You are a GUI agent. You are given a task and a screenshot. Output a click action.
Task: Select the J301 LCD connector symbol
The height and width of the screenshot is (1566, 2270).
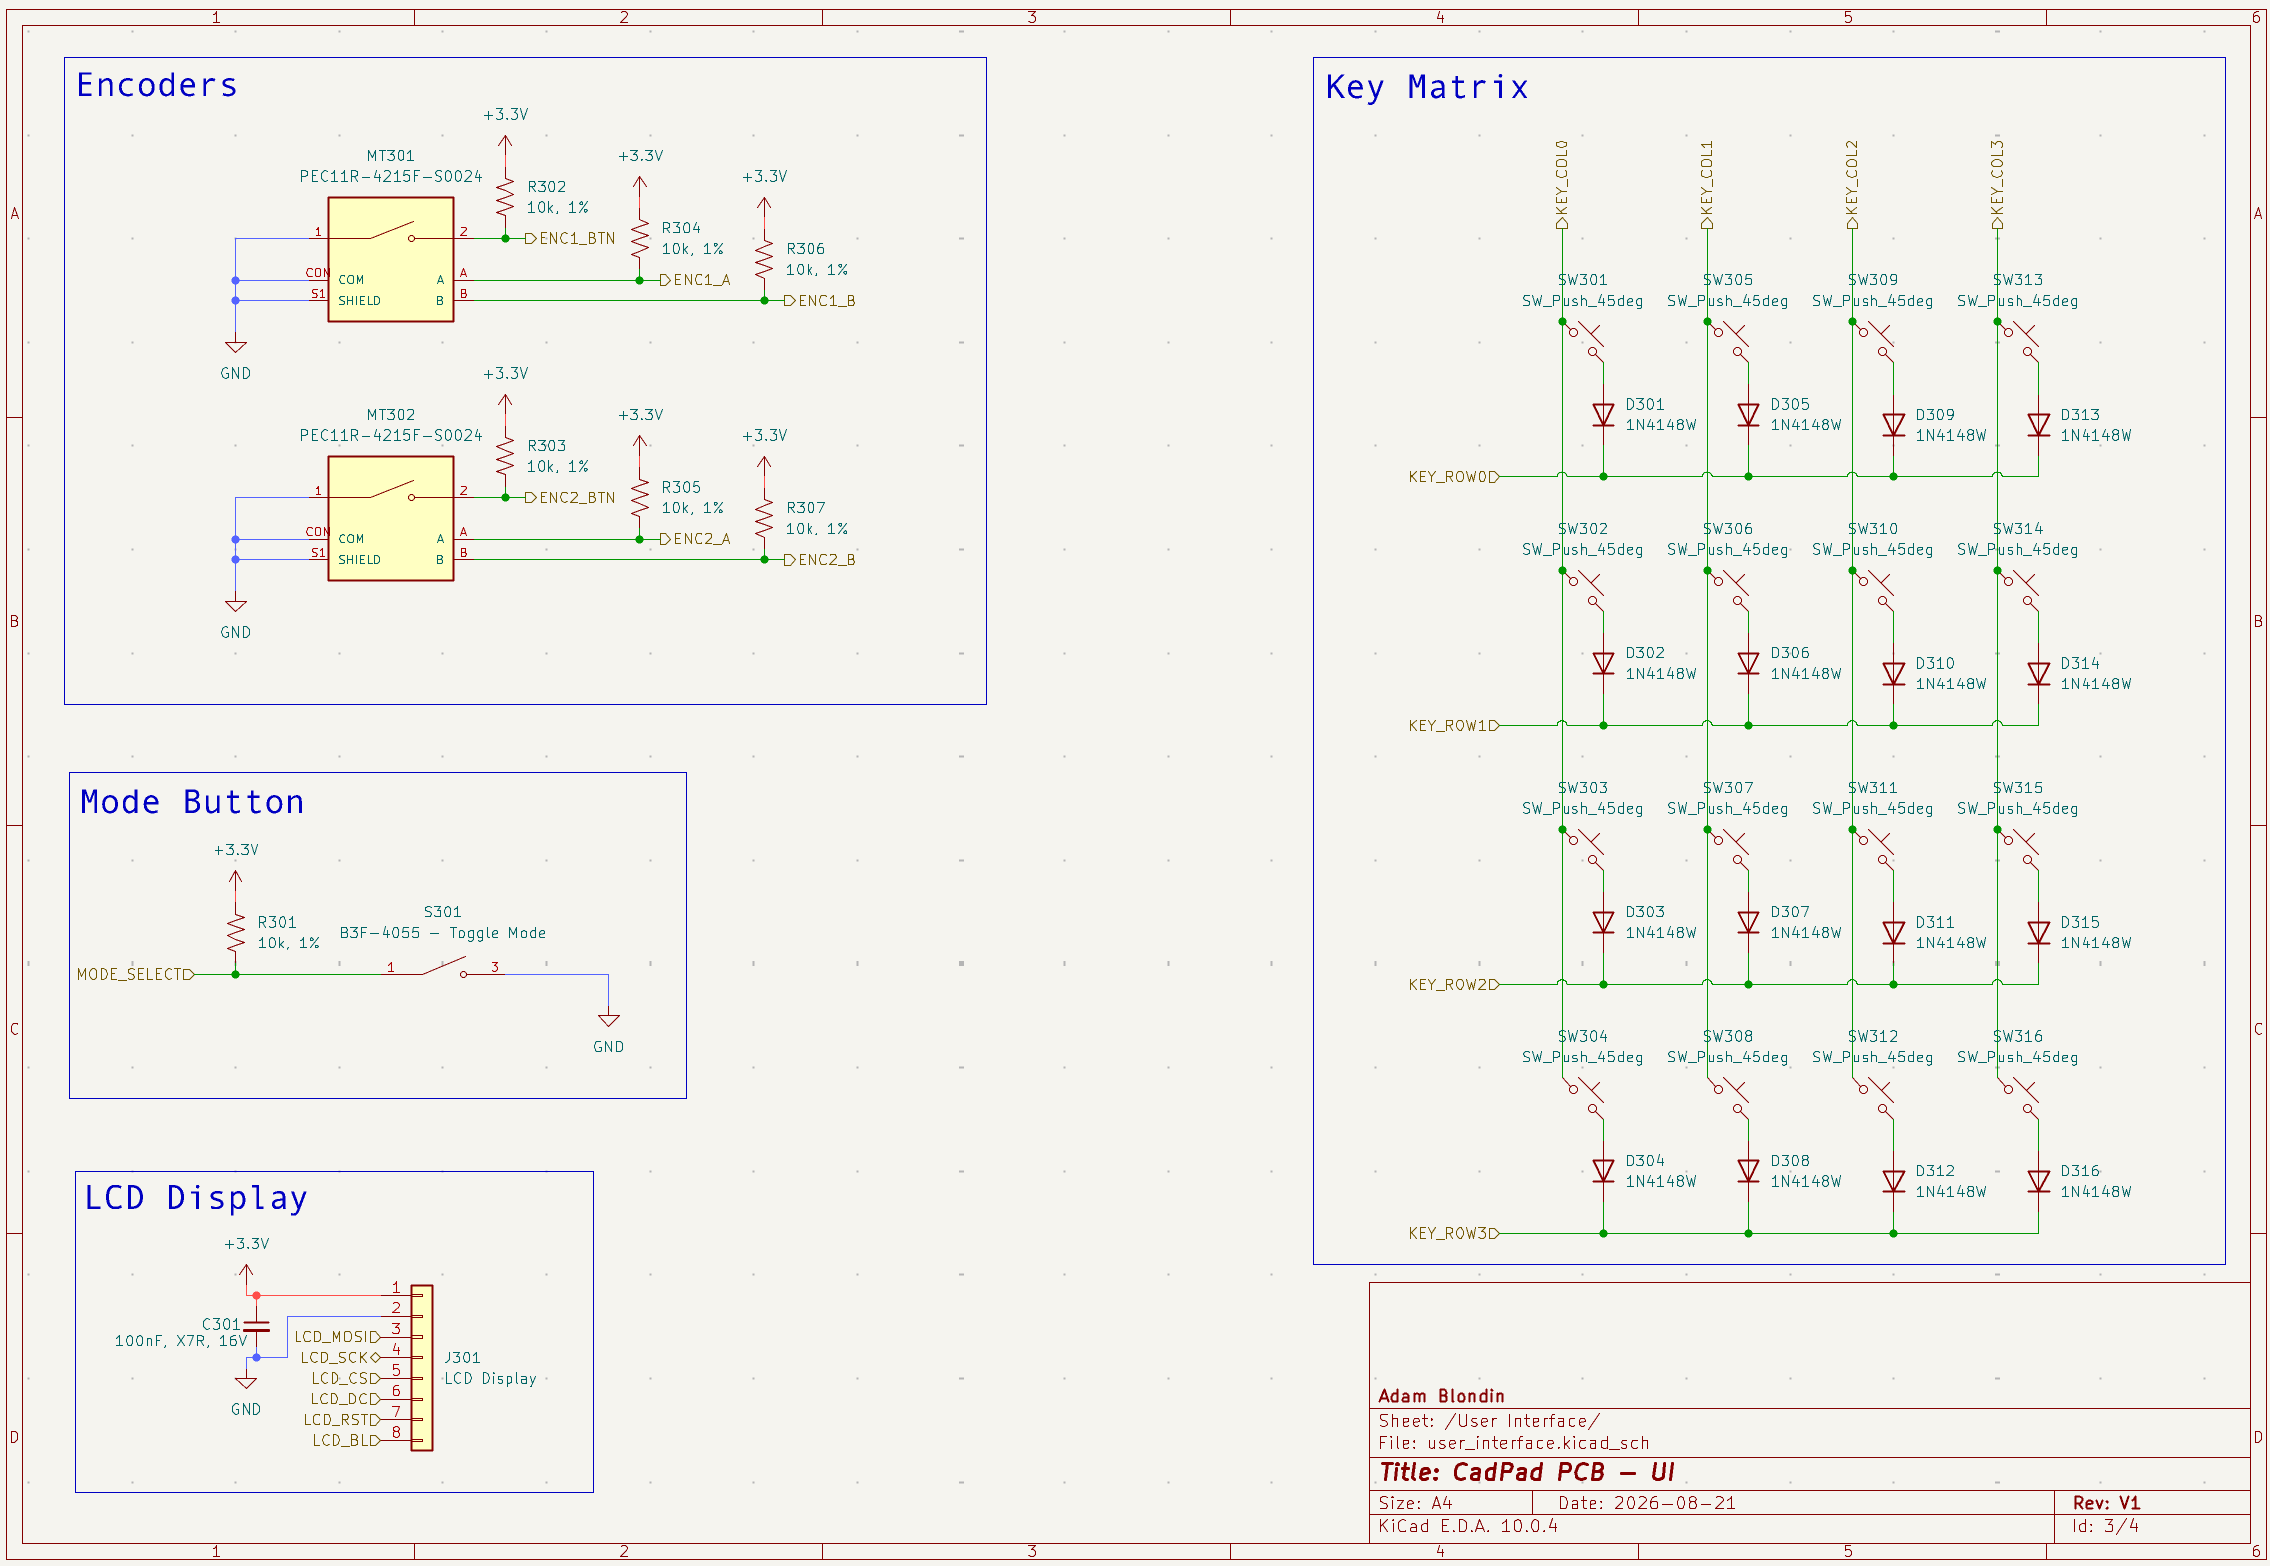422,1367
